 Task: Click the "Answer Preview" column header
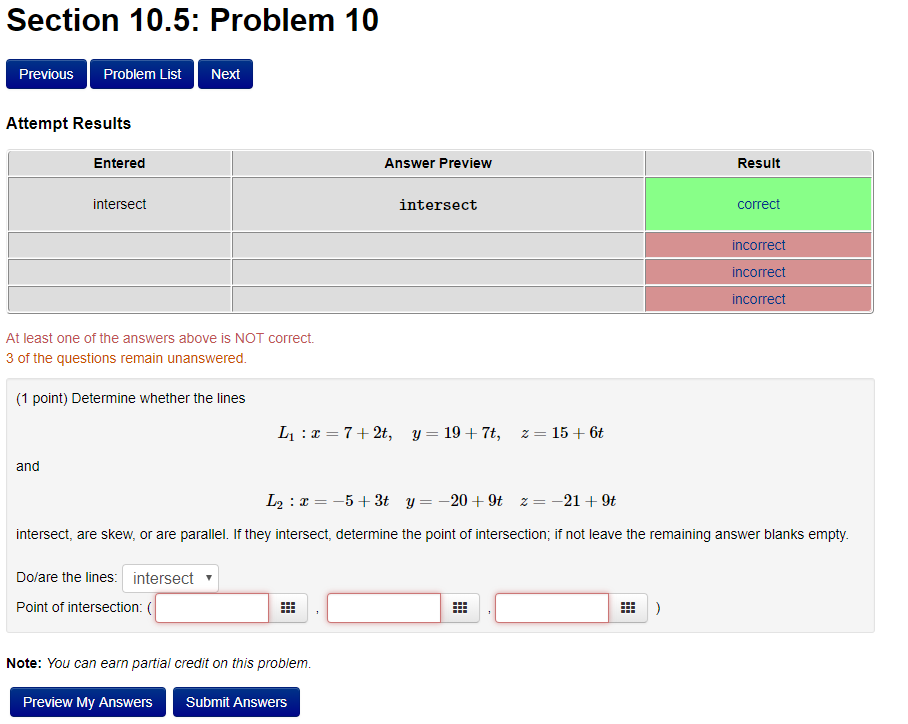(x=438, y=163)
